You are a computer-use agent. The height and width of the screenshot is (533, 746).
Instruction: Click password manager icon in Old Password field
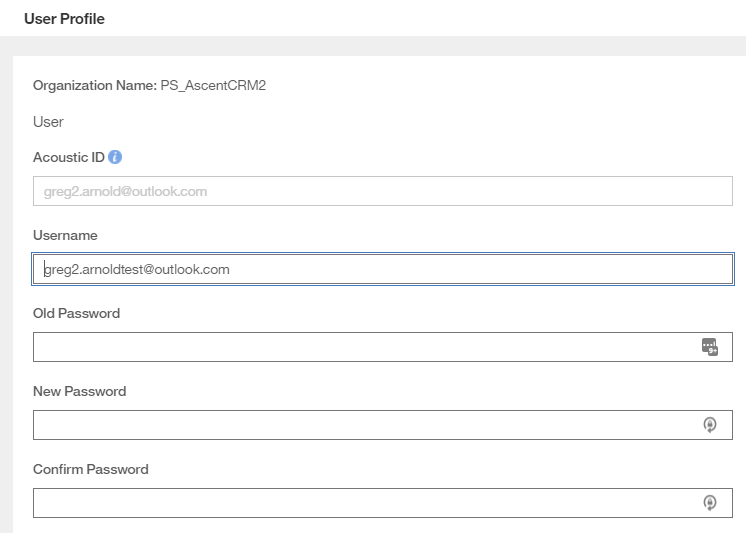710,347
